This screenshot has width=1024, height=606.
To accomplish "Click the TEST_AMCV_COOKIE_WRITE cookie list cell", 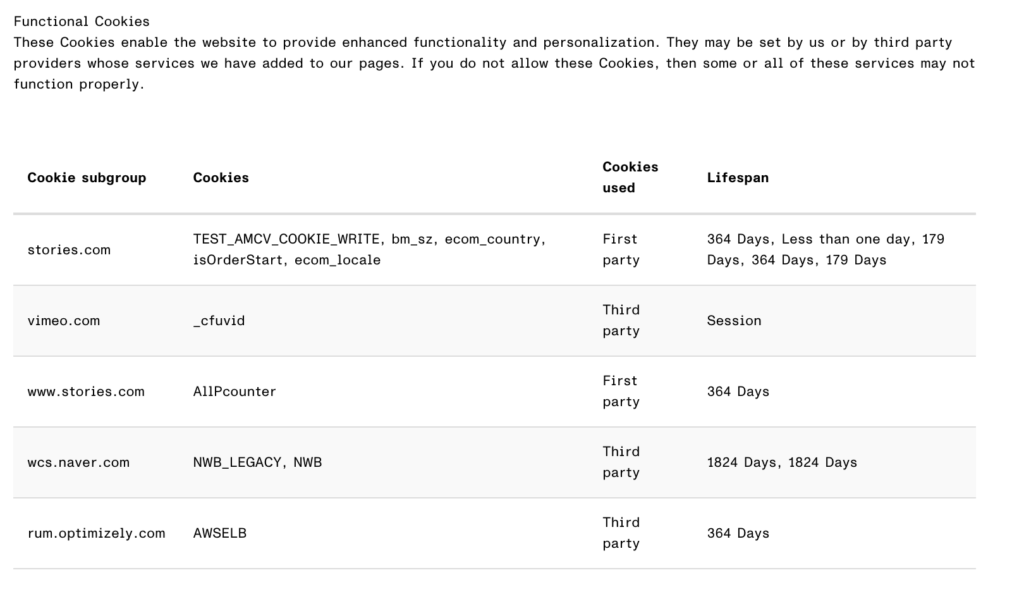I will (x=369, y=250).
